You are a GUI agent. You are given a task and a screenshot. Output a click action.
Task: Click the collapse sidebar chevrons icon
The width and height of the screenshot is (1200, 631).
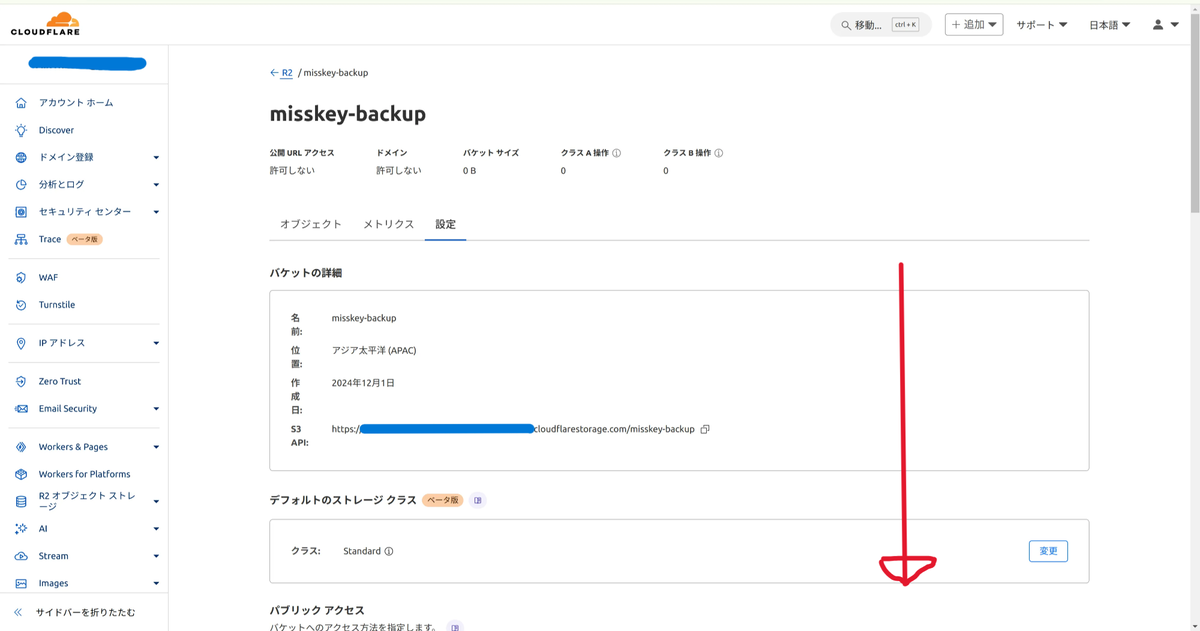pos(18,612)
